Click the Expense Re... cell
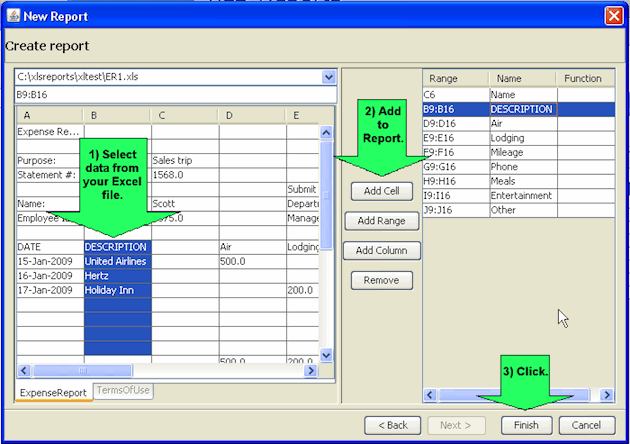Screen dimensions: 630x444 (50, 132)
